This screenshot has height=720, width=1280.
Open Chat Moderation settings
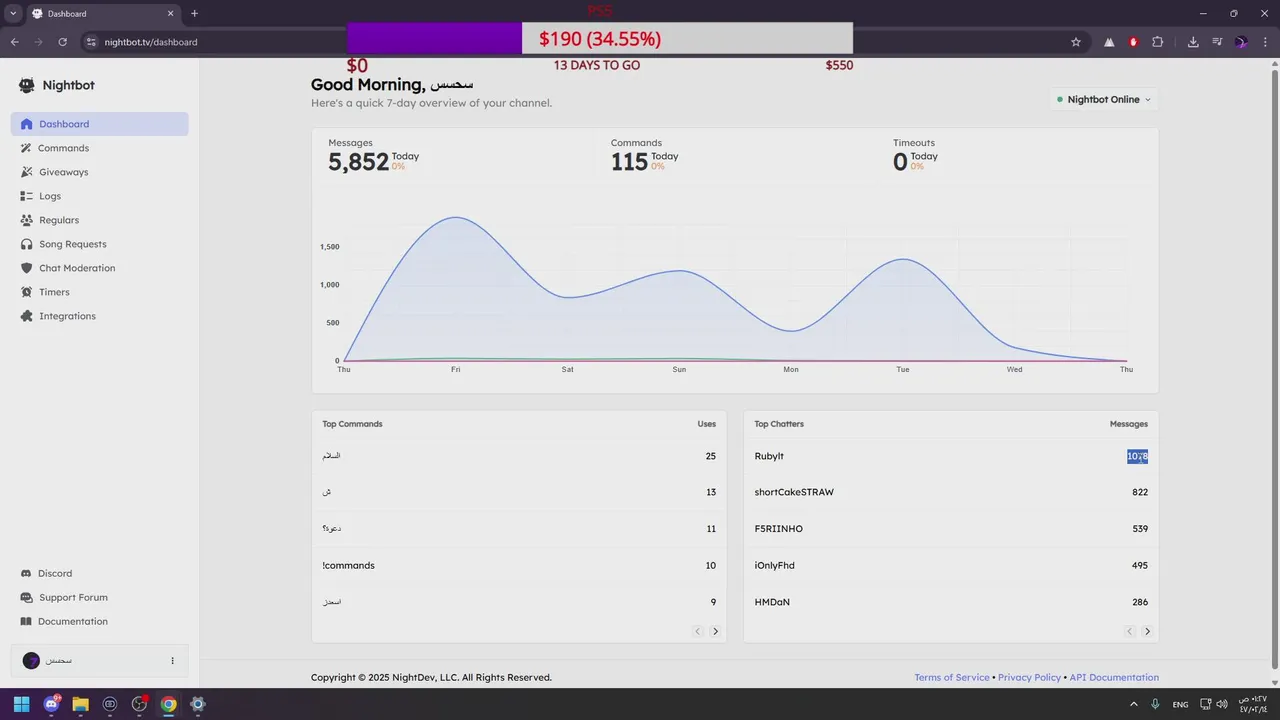99,268
